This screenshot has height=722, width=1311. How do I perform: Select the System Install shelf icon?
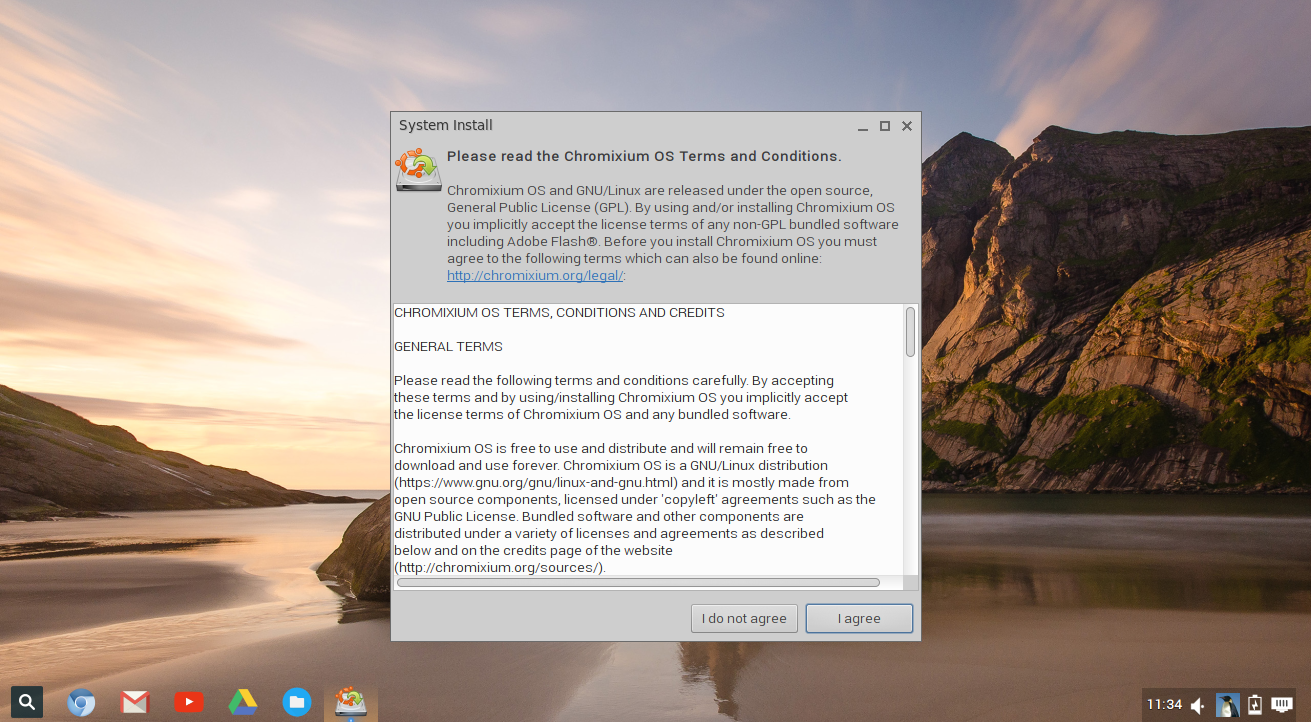(350, 703)
